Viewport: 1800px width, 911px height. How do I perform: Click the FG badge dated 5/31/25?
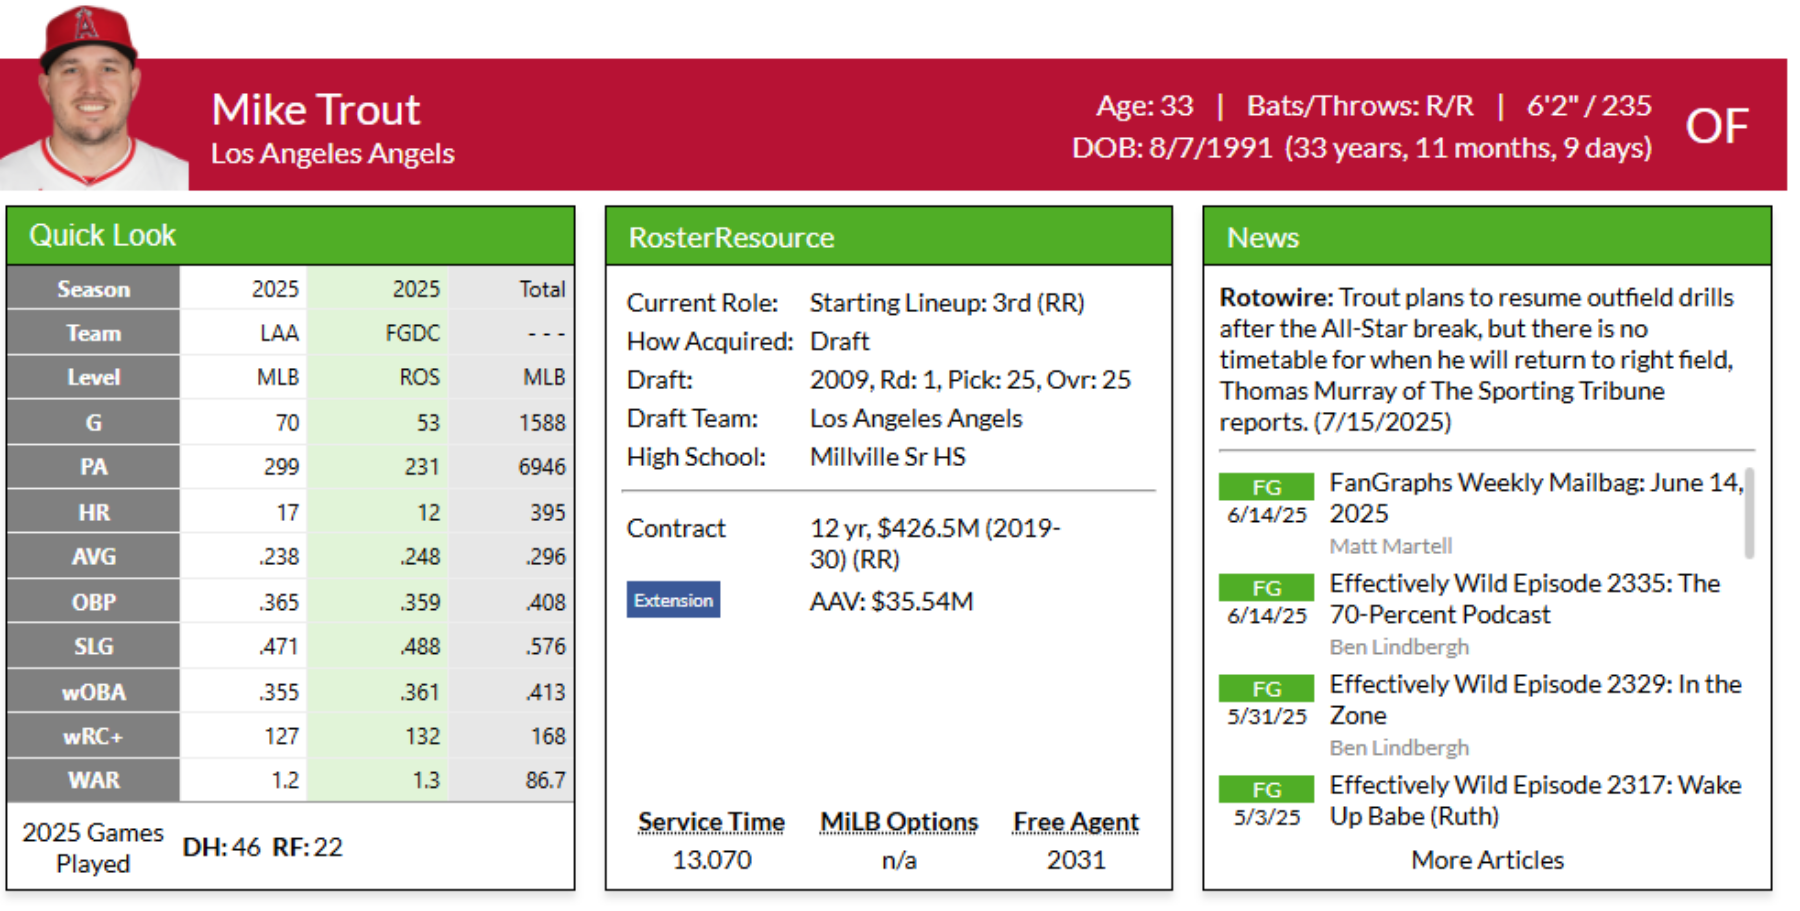1266,689
